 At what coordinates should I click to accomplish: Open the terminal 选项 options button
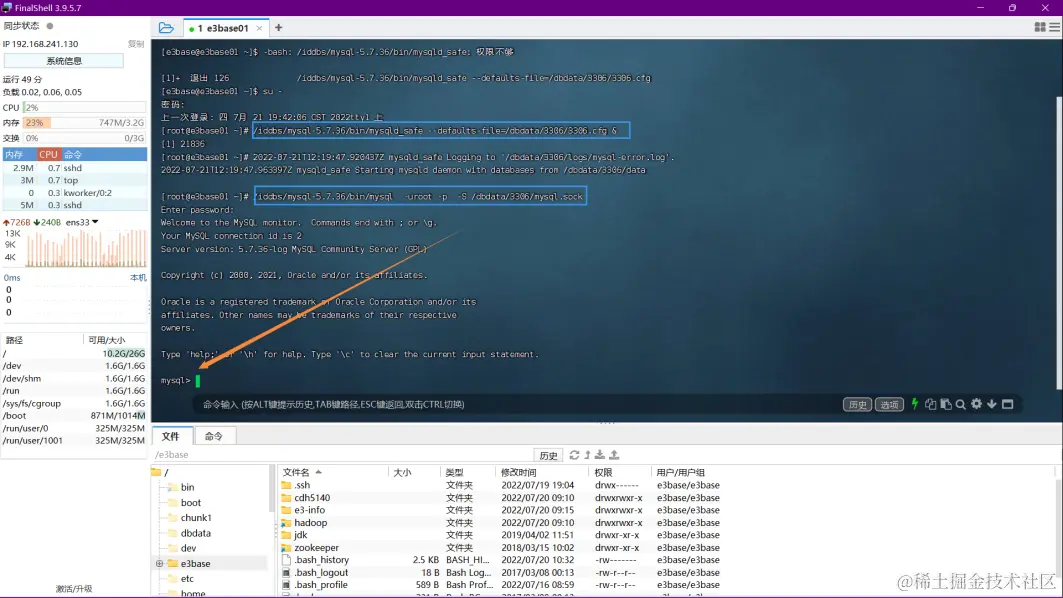coord(889,405)
